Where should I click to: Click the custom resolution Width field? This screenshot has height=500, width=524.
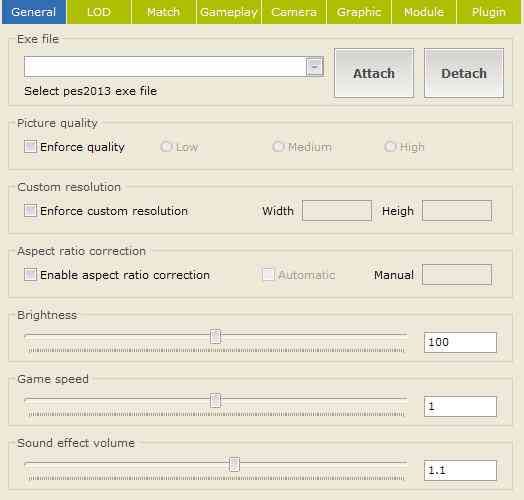337,211
